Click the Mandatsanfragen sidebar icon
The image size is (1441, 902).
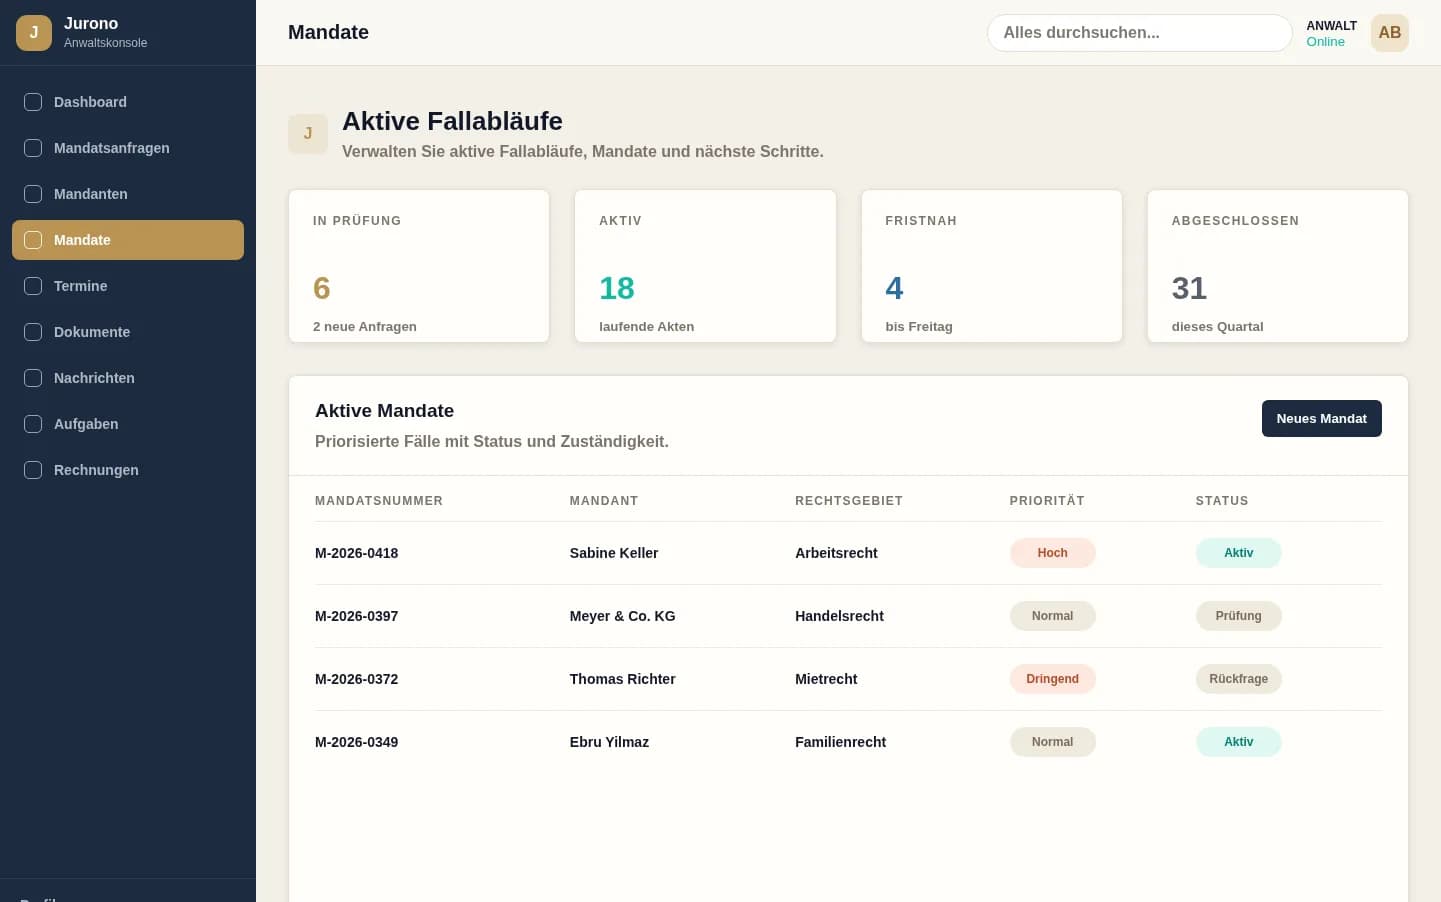(33, 148)
